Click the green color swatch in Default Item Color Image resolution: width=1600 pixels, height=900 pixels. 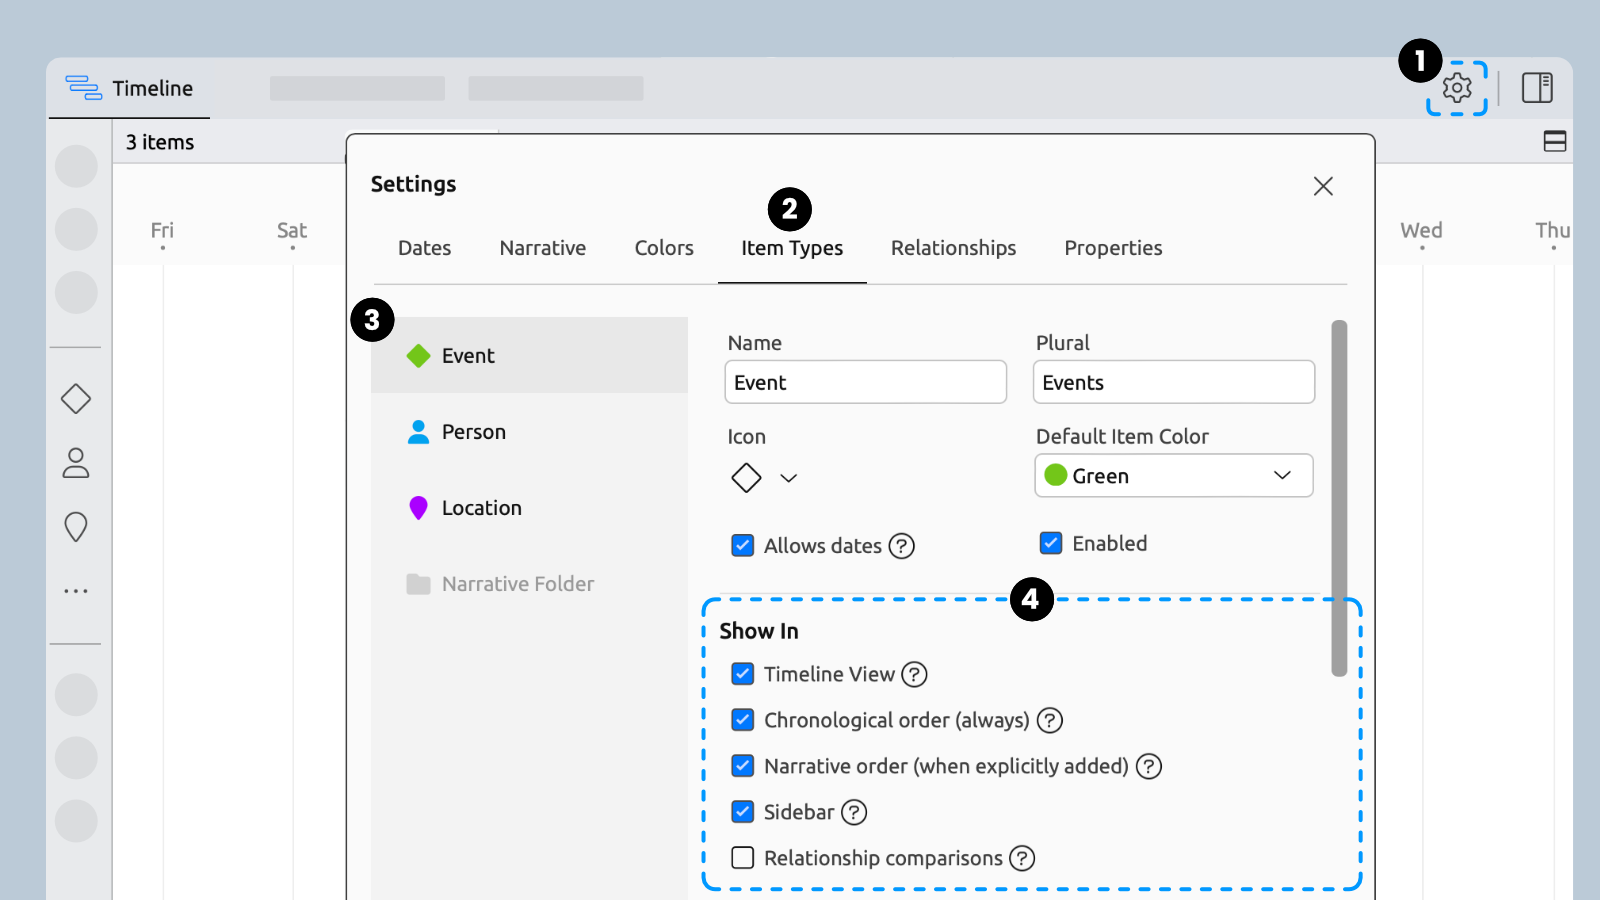click(x=1056, y=475)
